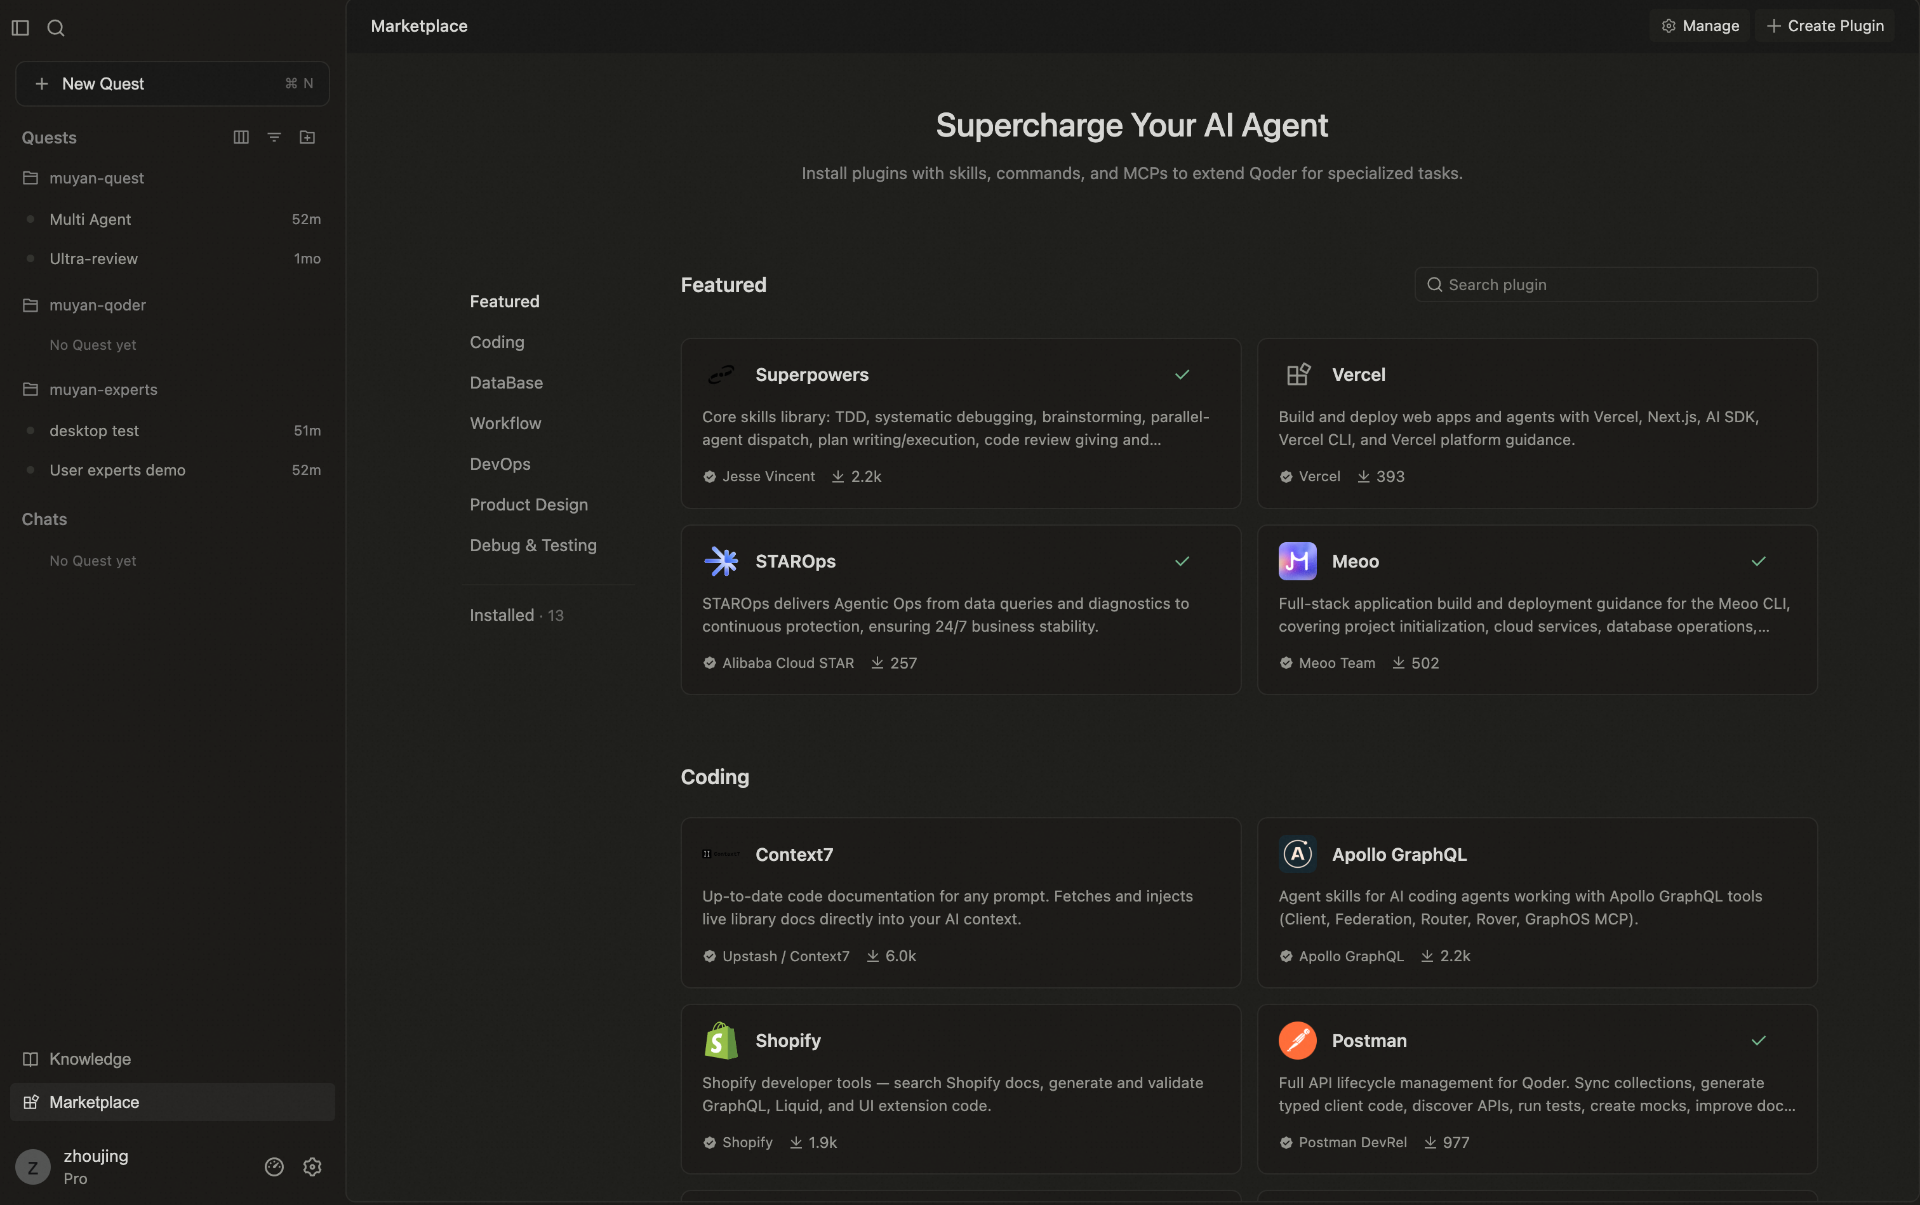Viewport: 1920px width, 1205px height.
Task: Click the zhoujing user avatar
Action: point(33,1167)
